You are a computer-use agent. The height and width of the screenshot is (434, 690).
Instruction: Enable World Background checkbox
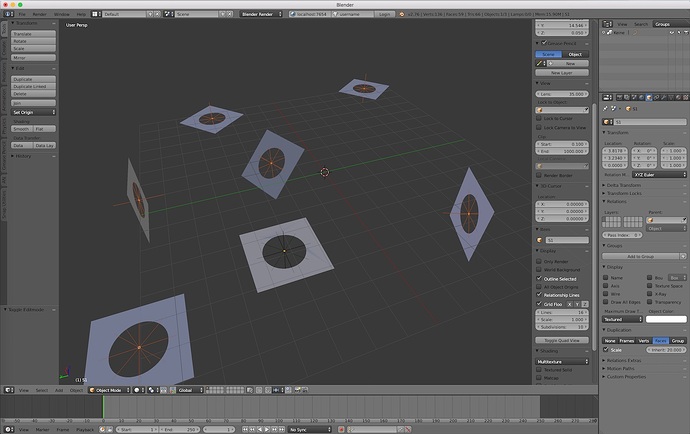point(539,269)
